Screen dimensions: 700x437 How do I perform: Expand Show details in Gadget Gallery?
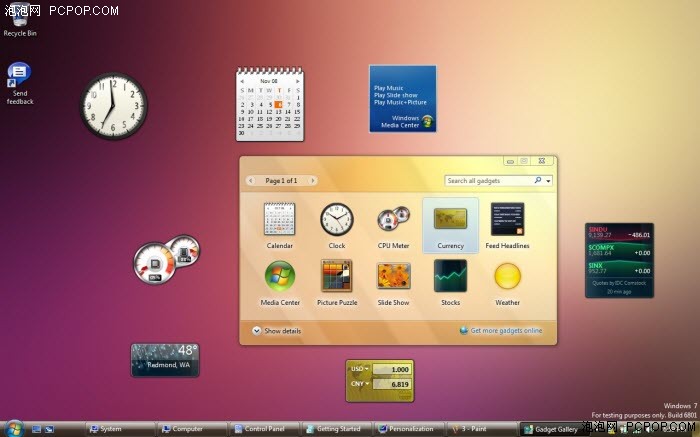[276, 331]
